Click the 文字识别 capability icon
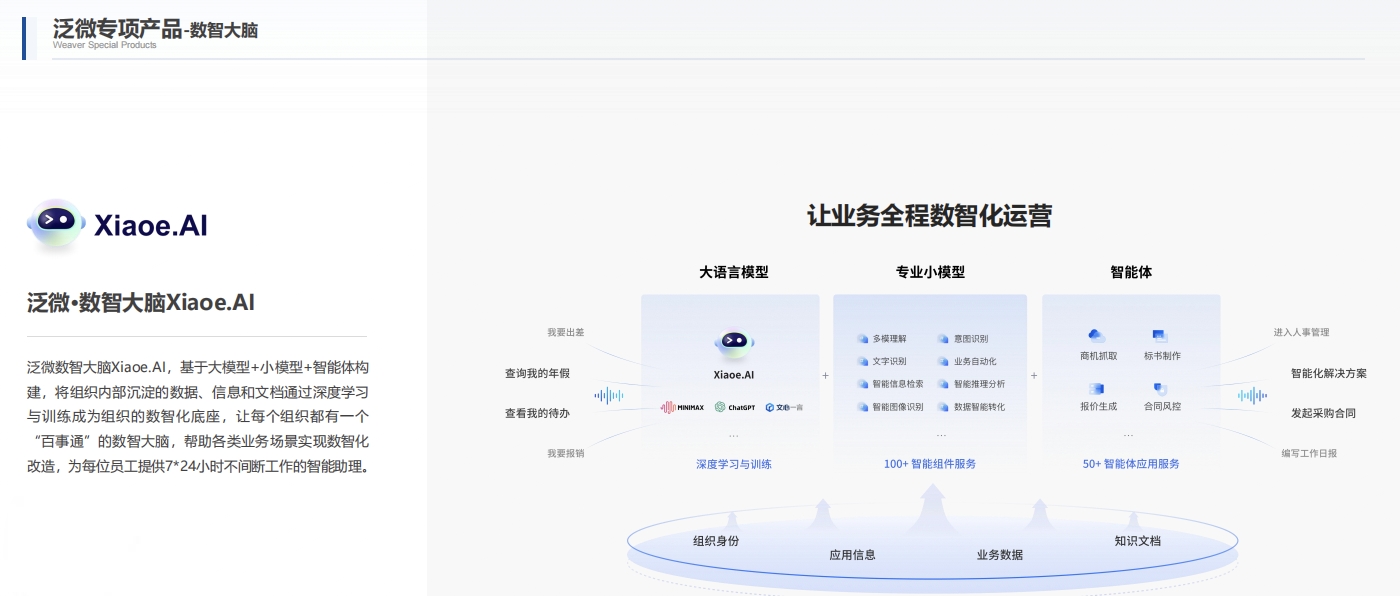 tap(861, 362)
